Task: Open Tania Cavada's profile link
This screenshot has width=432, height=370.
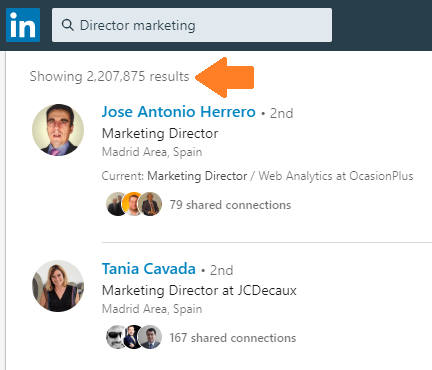Action: click(149, 269)
